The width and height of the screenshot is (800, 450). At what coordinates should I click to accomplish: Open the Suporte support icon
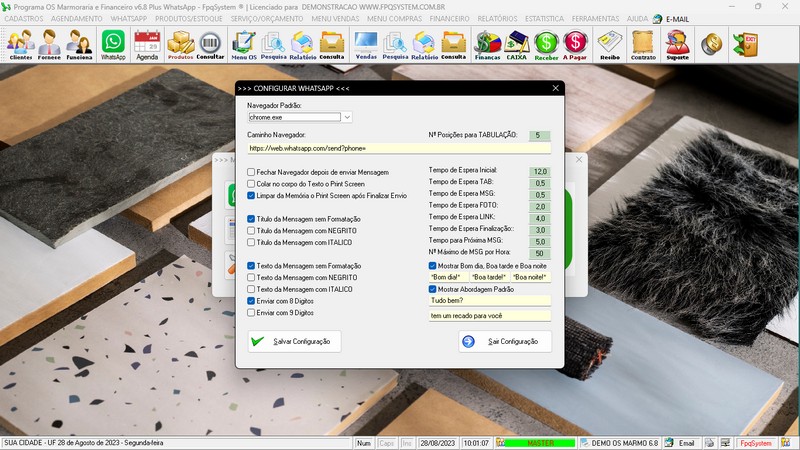[x=678, y=45]
